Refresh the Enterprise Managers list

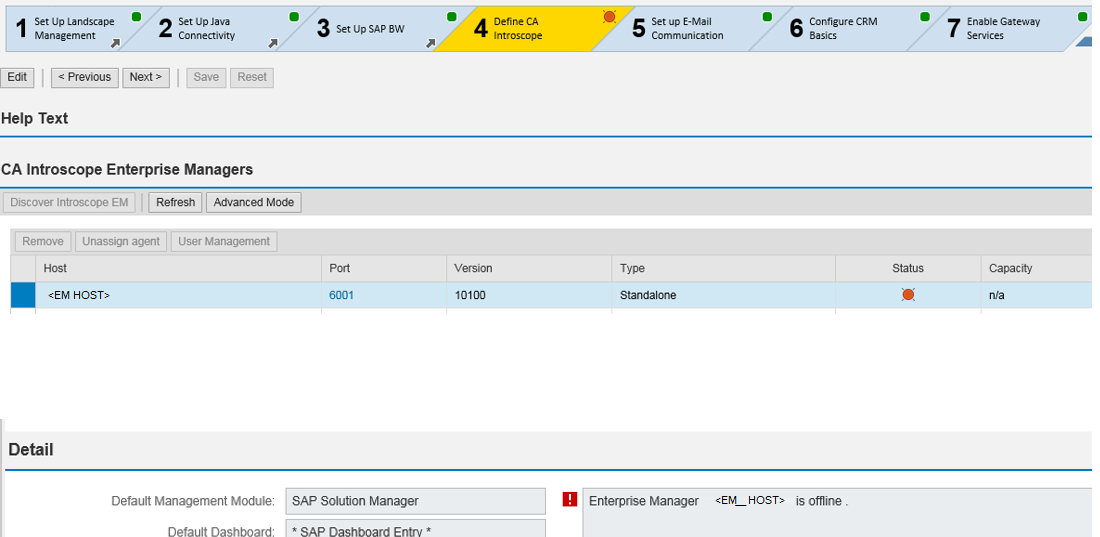[175, 202]
